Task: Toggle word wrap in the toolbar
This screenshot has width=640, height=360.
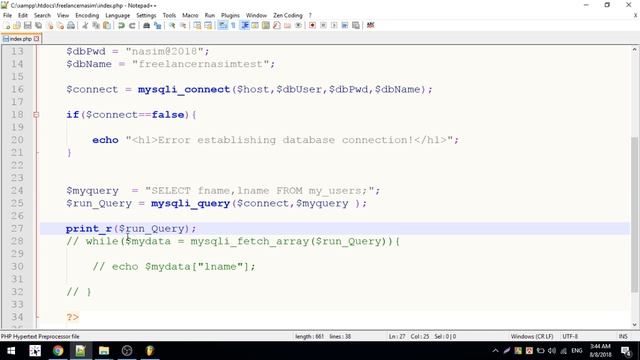Action: [x=222, y=25]
